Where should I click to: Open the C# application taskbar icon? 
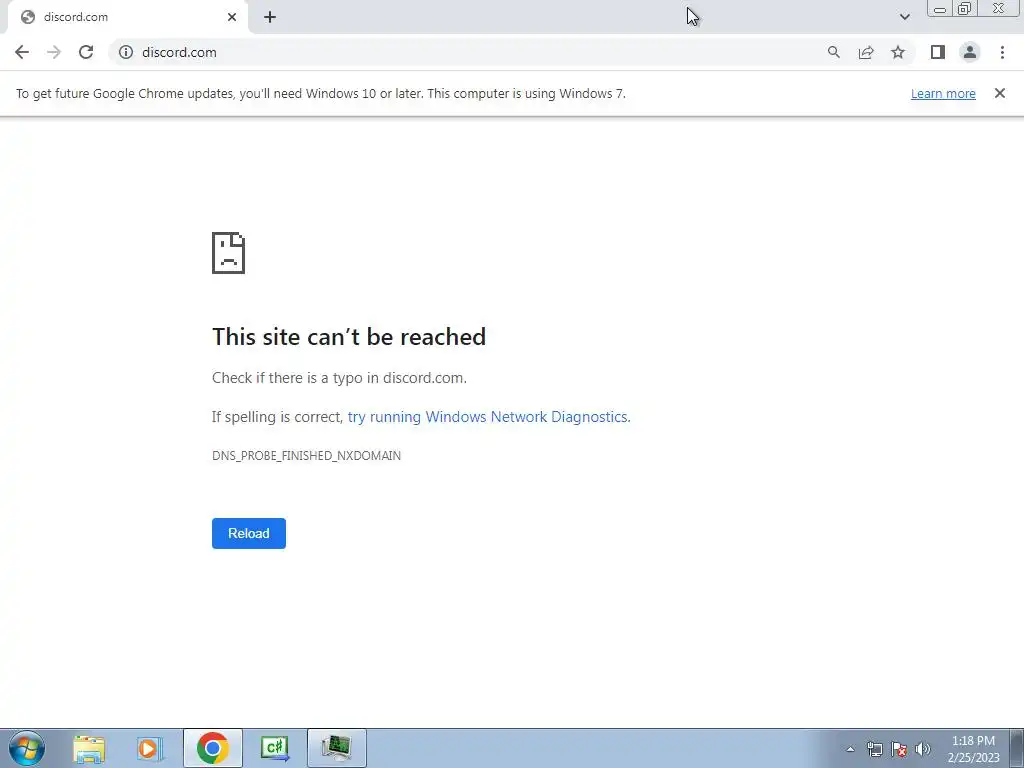point(274,748)
